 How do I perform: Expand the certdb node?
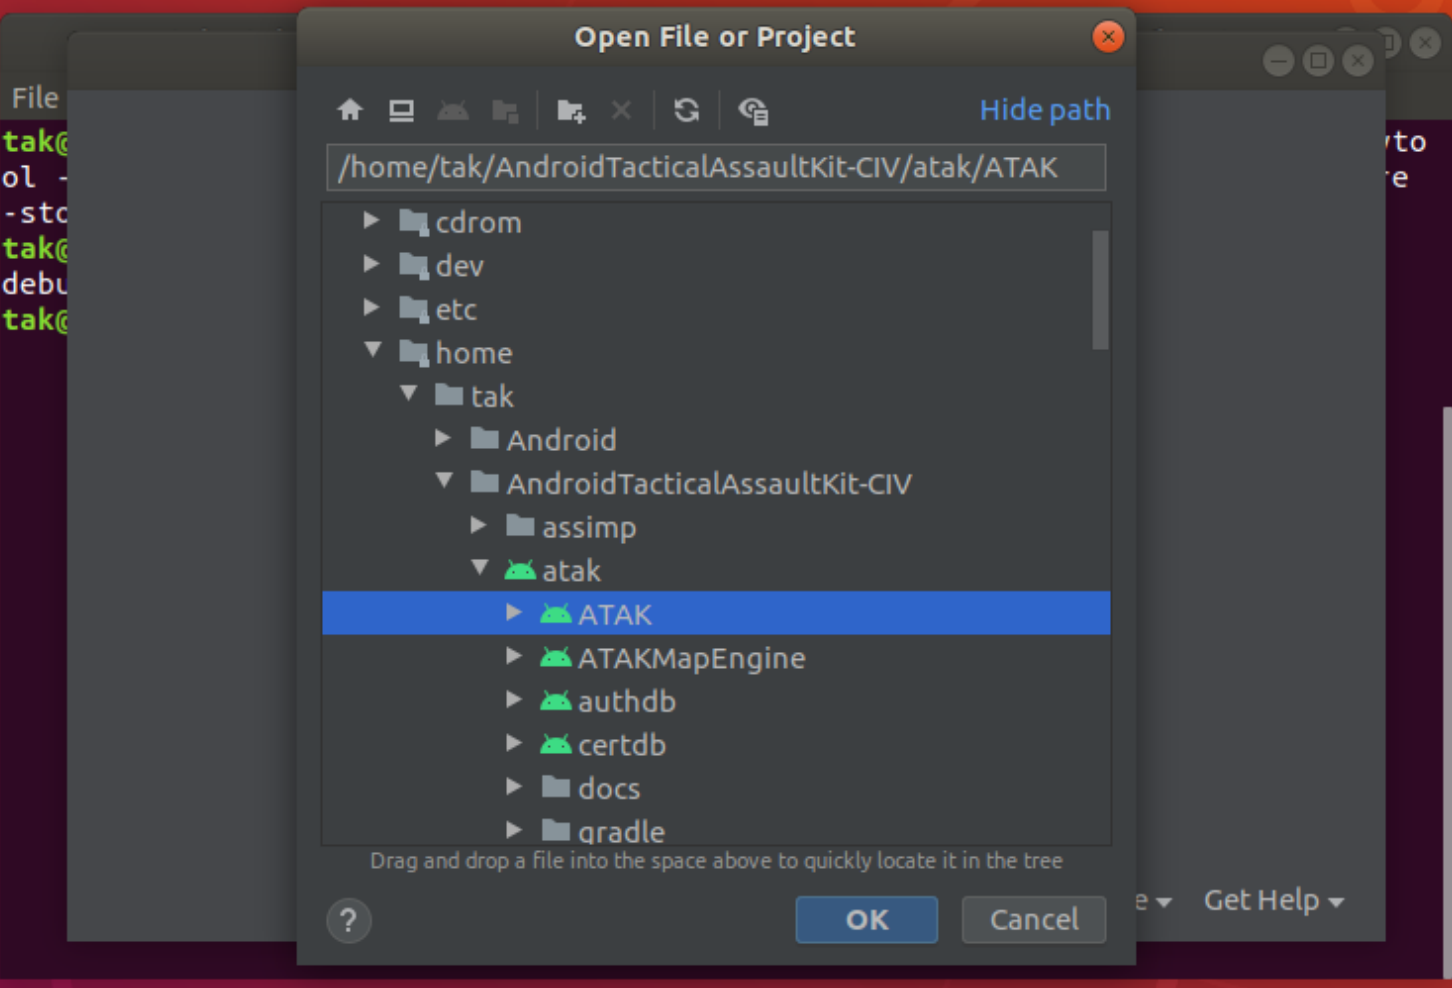click(514, 743)
